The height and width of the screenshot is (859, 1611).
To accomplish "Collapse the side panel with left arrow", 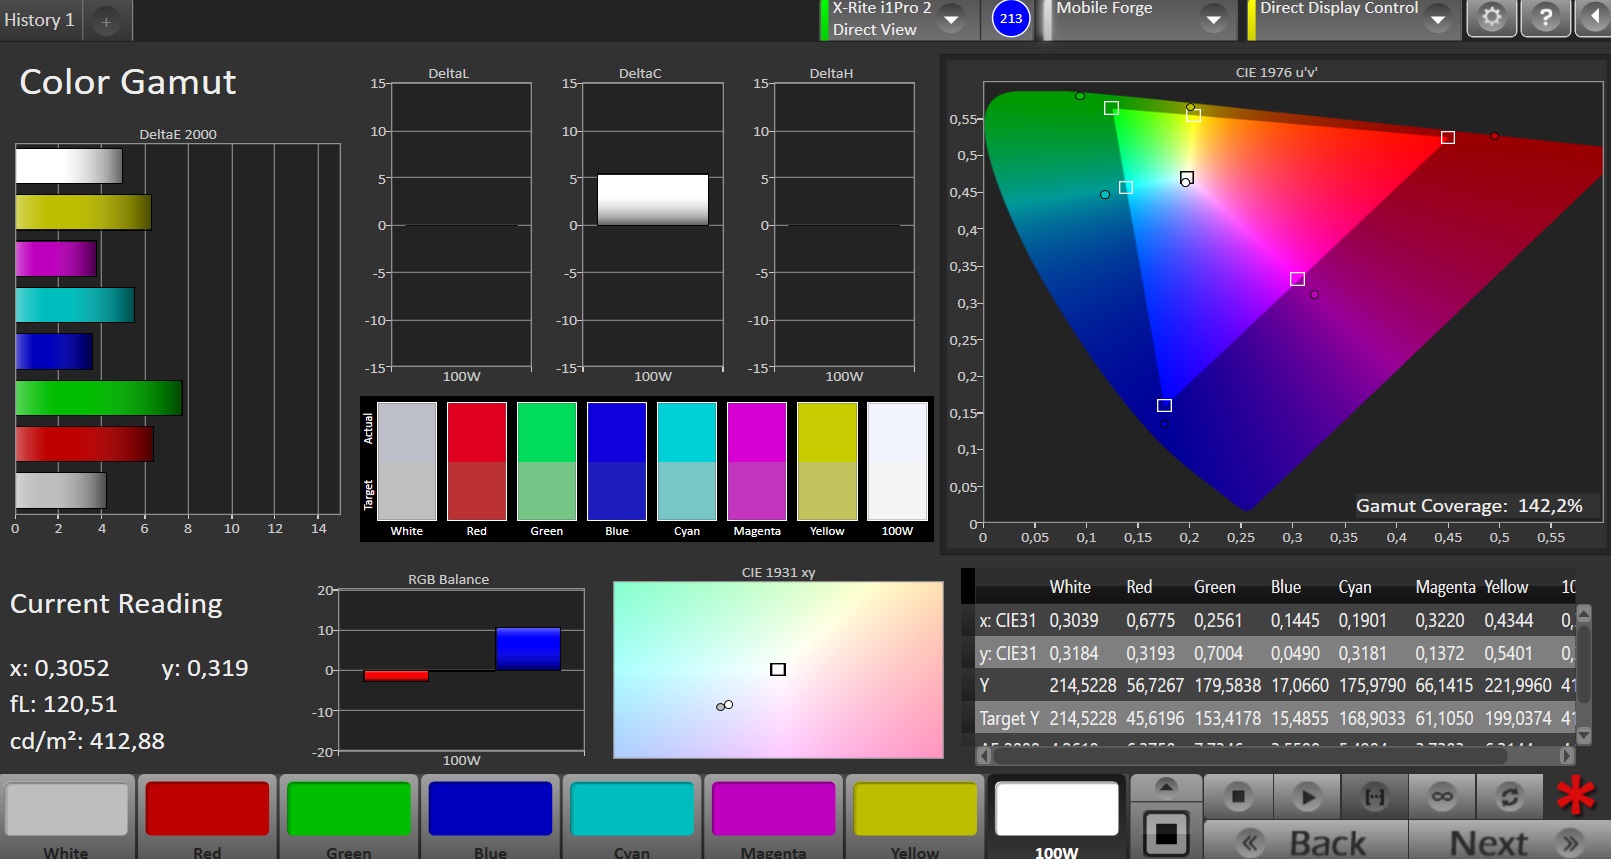I will point(1594,18).
